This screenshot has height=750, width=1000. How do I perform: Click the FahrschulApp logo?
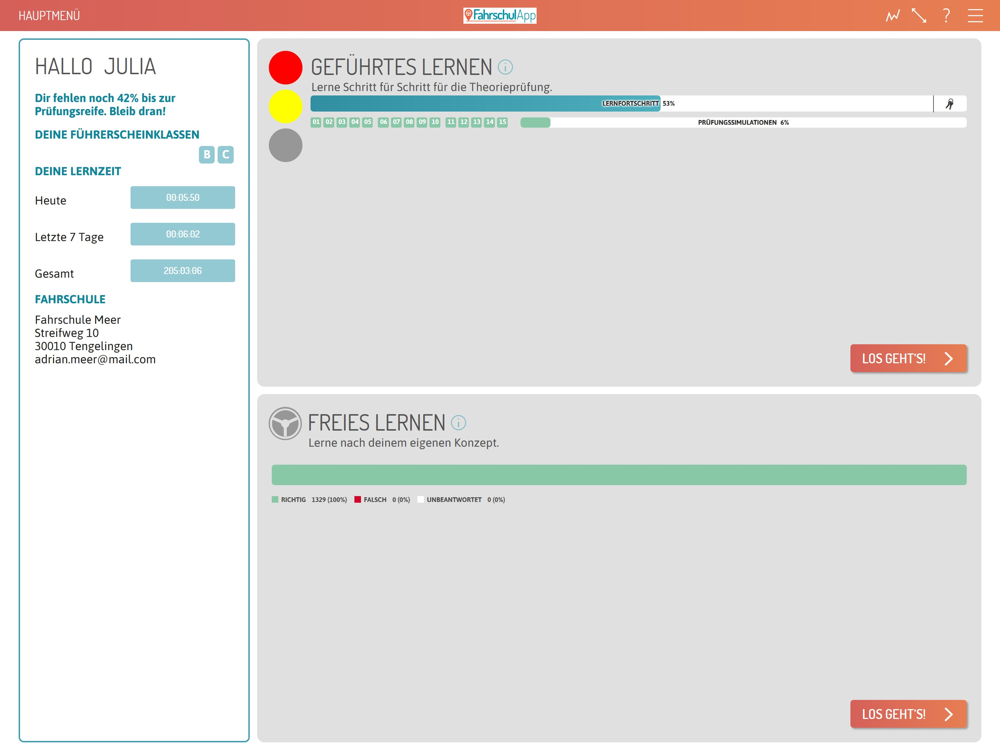[500, 15]
